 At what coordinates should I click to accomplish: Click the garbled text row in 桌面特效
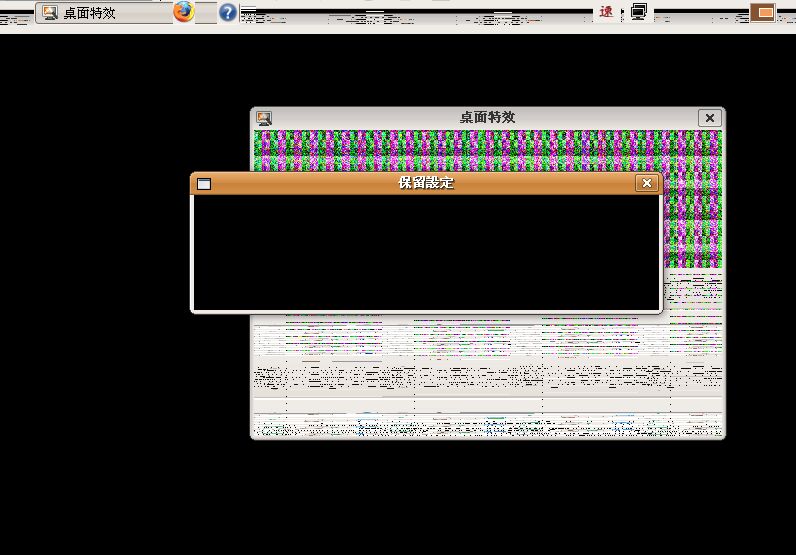point(487,376)
